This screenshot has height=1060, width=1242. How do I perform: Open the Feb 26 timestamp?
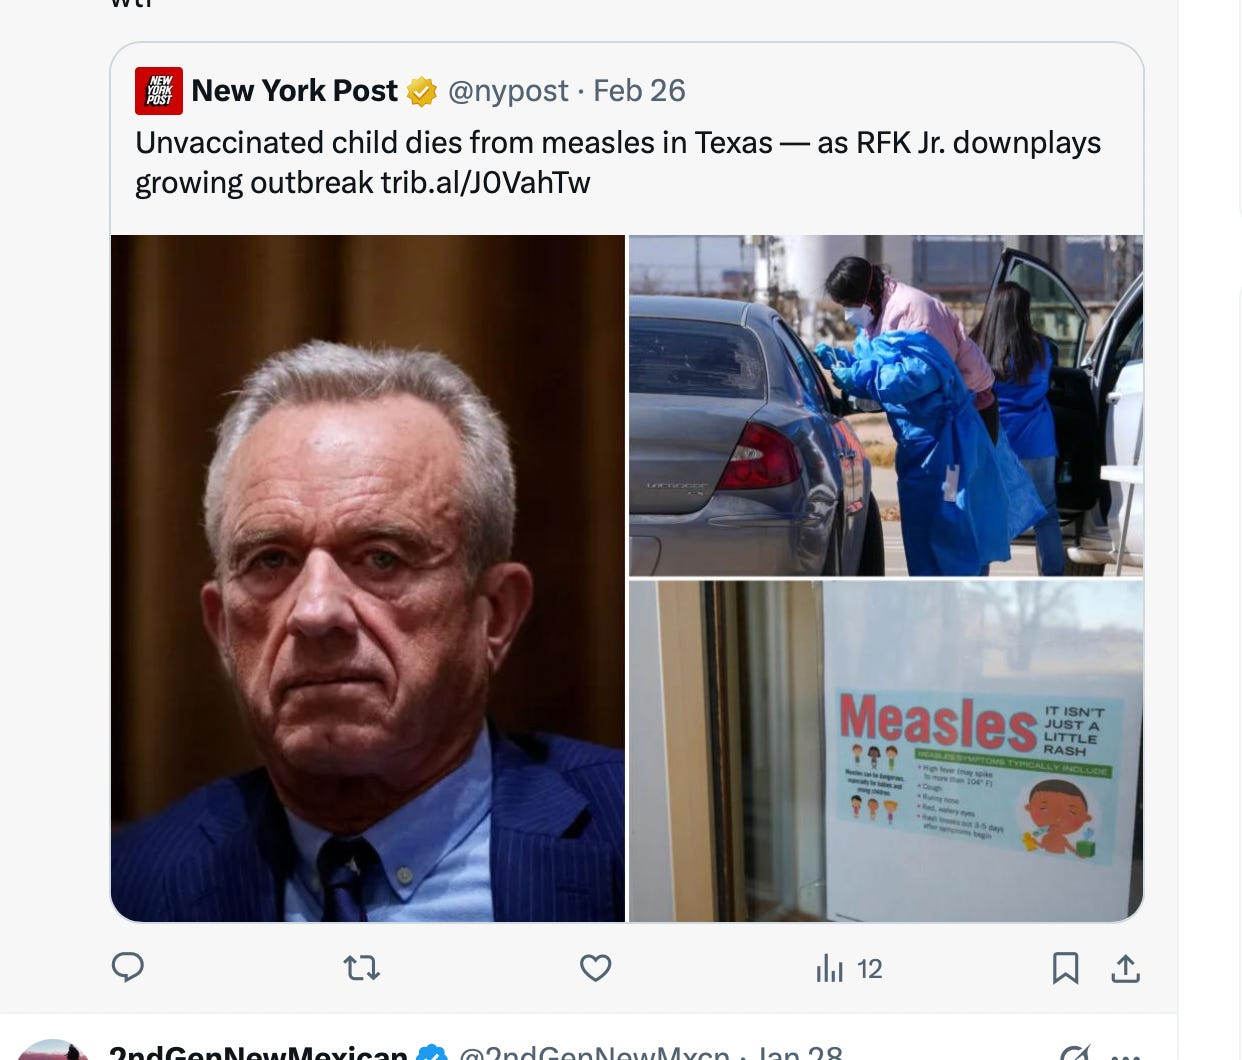pos(639,91)
